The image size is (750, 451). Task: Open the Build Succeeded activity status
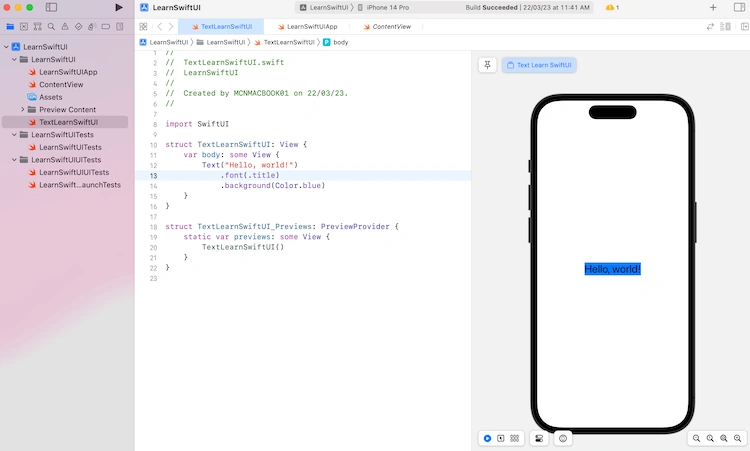click(x=527, y=8)
